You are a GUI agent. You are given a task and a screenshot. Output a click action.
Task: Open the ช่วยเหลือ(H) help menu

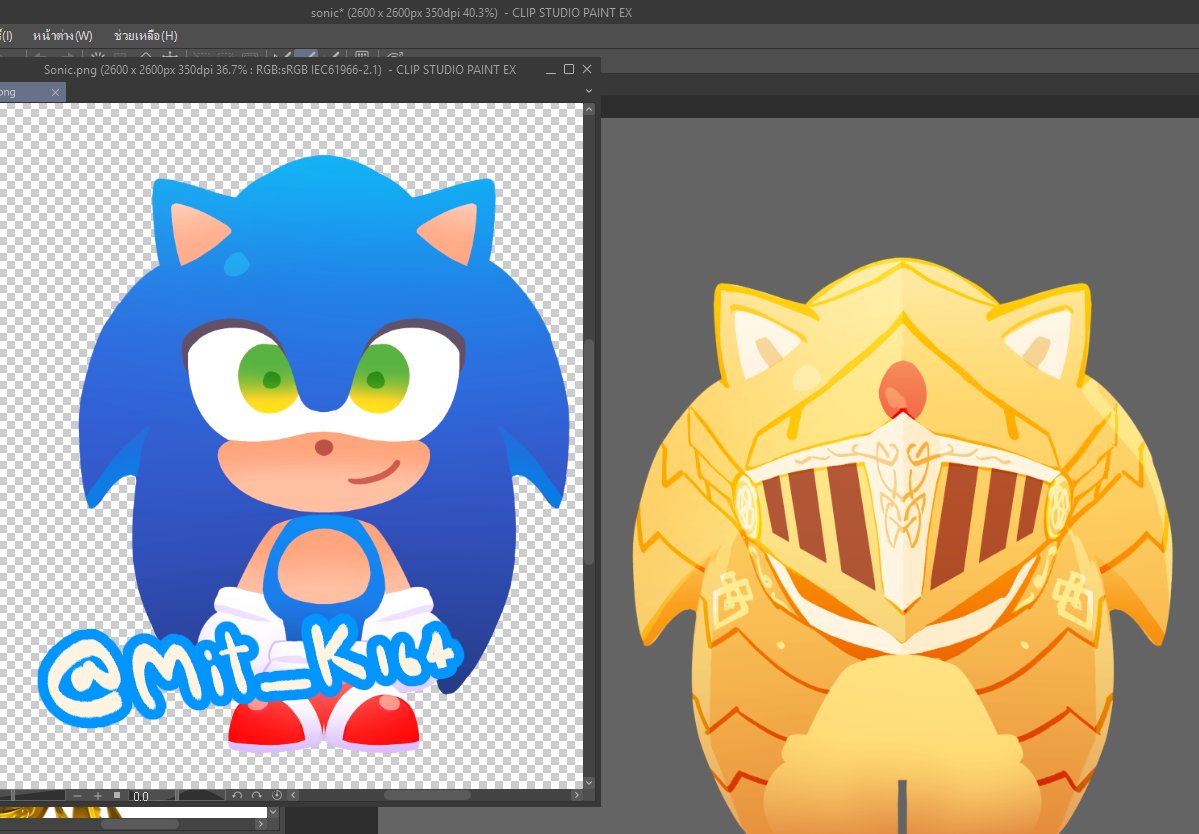[x=145, y=35]
